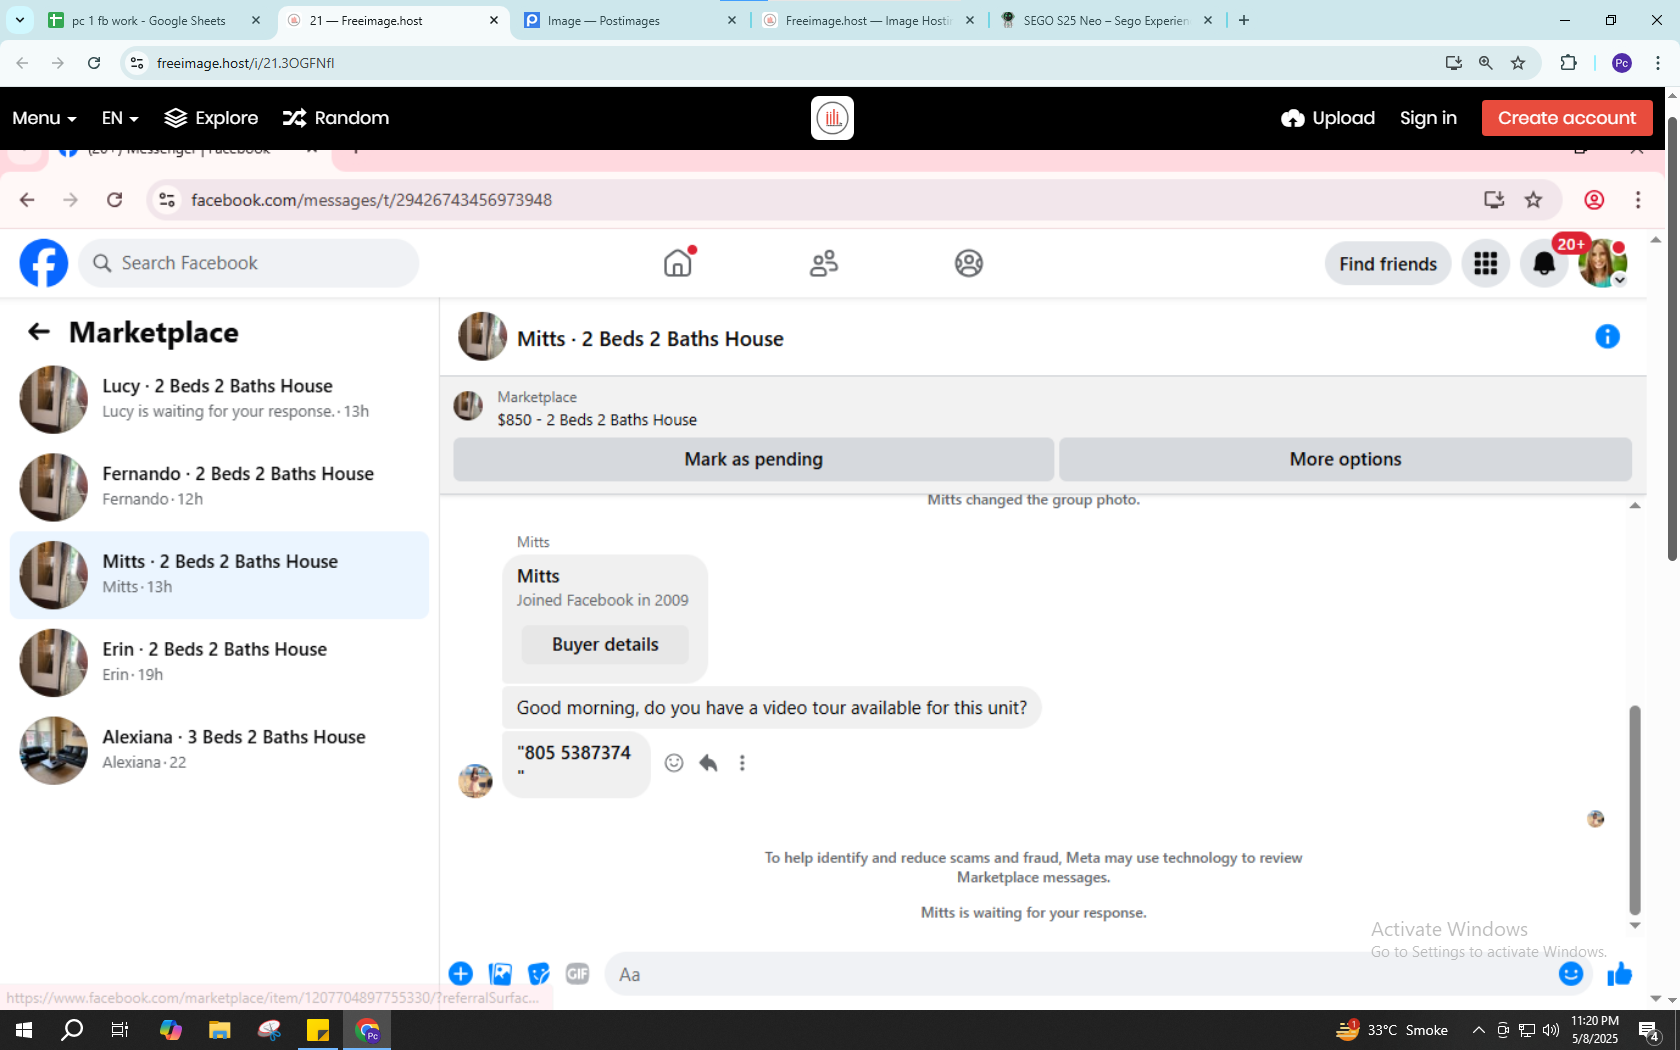Open Chrome zoom magnifier in address bar
Image resolution: width=1680 pixels, height=1050 pixels.
(x=1486, y=63)
